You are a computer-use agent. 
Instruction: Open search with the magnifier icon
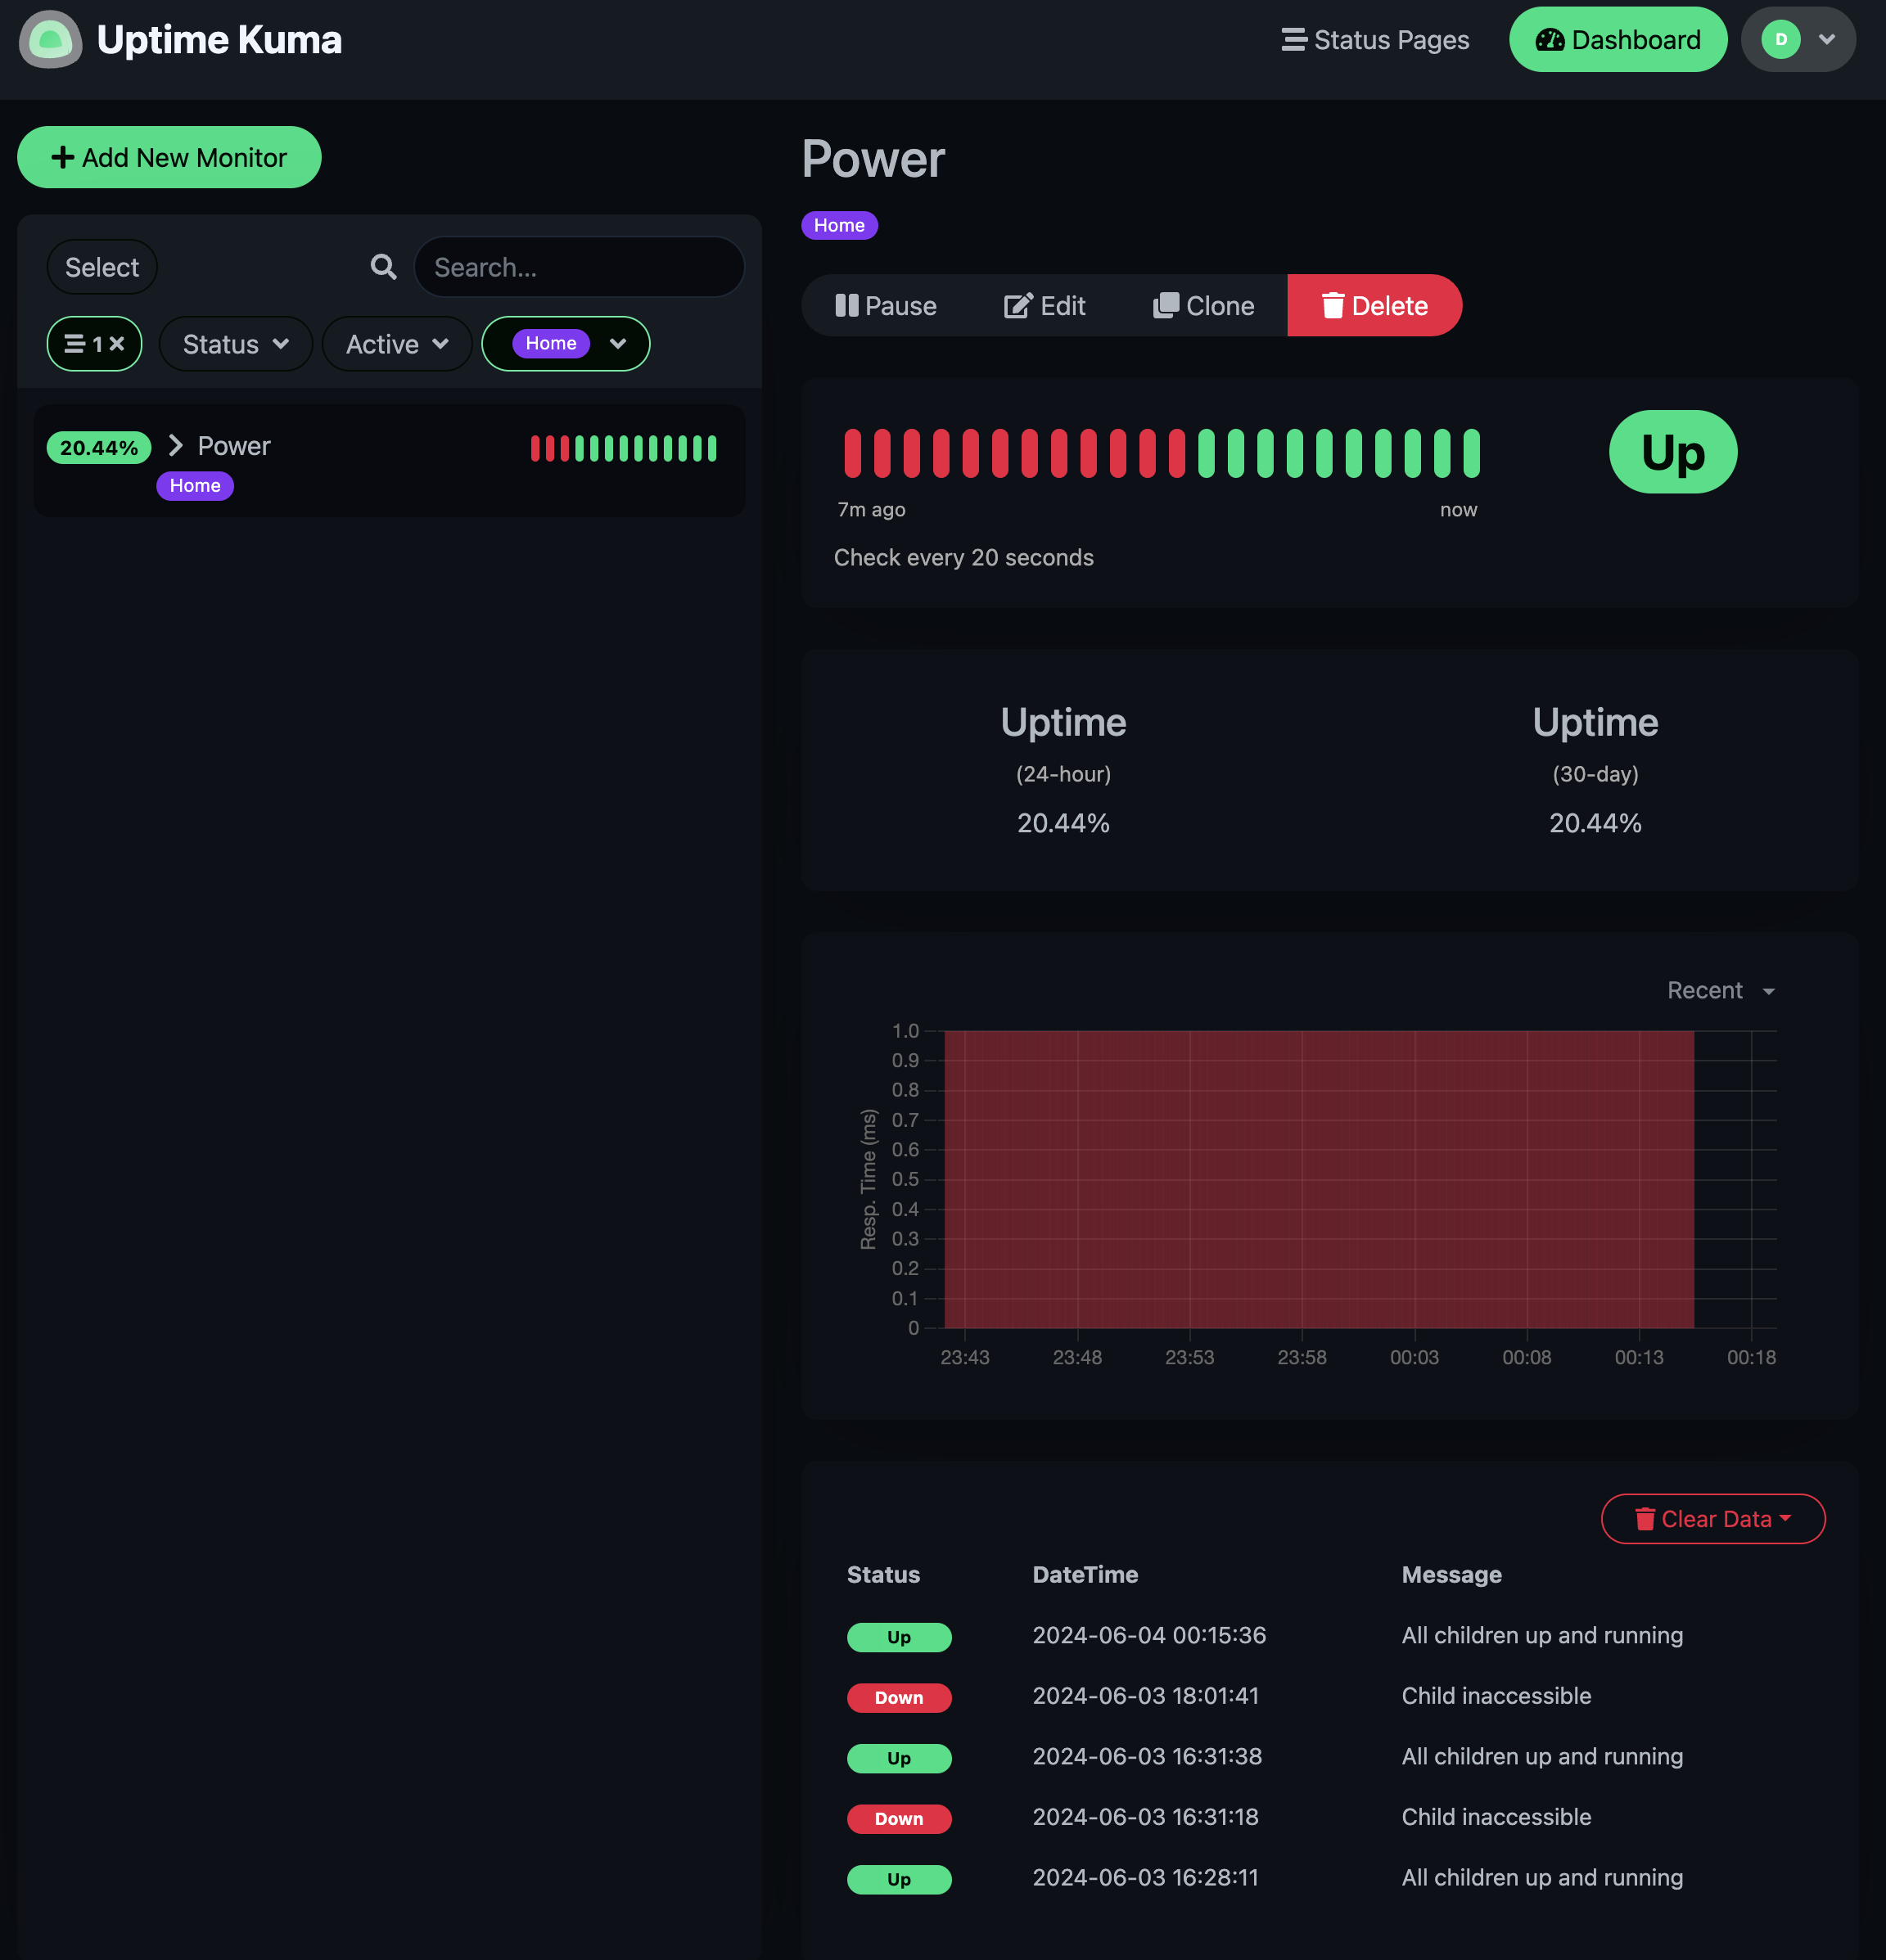click(x=383, y=267)
